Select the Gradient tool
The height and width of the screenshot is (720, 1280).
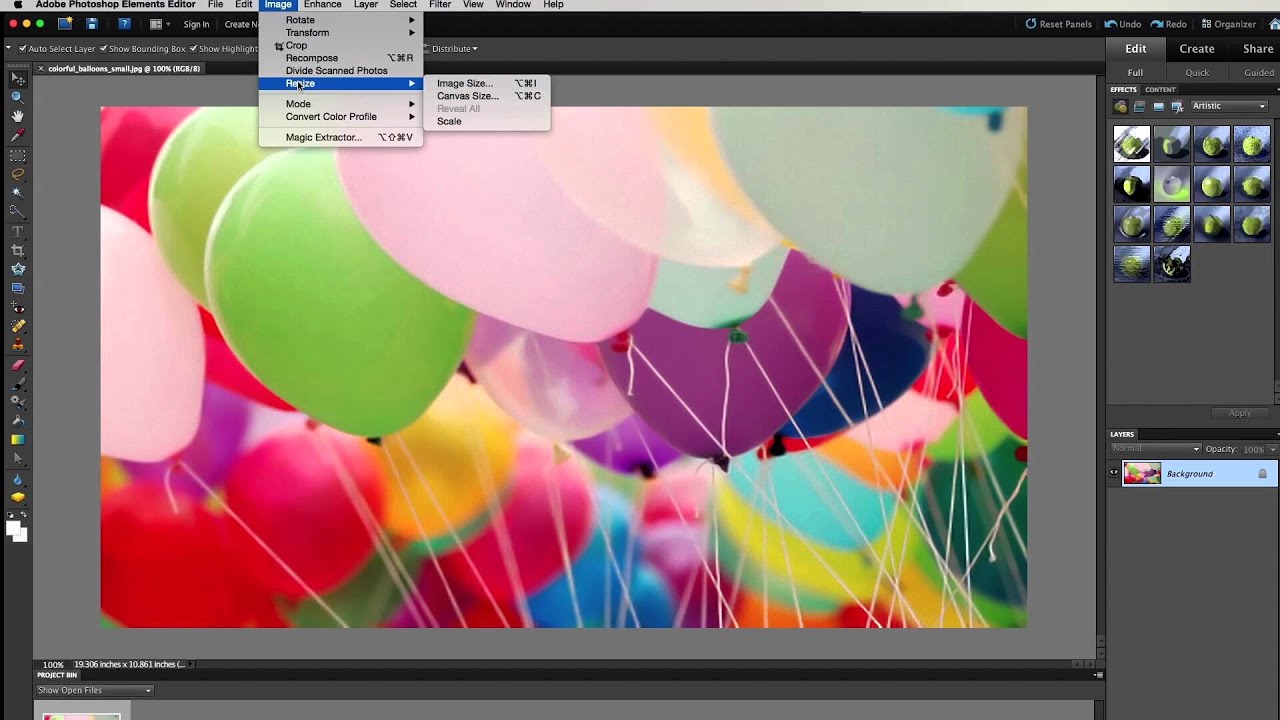pos(18,440)
